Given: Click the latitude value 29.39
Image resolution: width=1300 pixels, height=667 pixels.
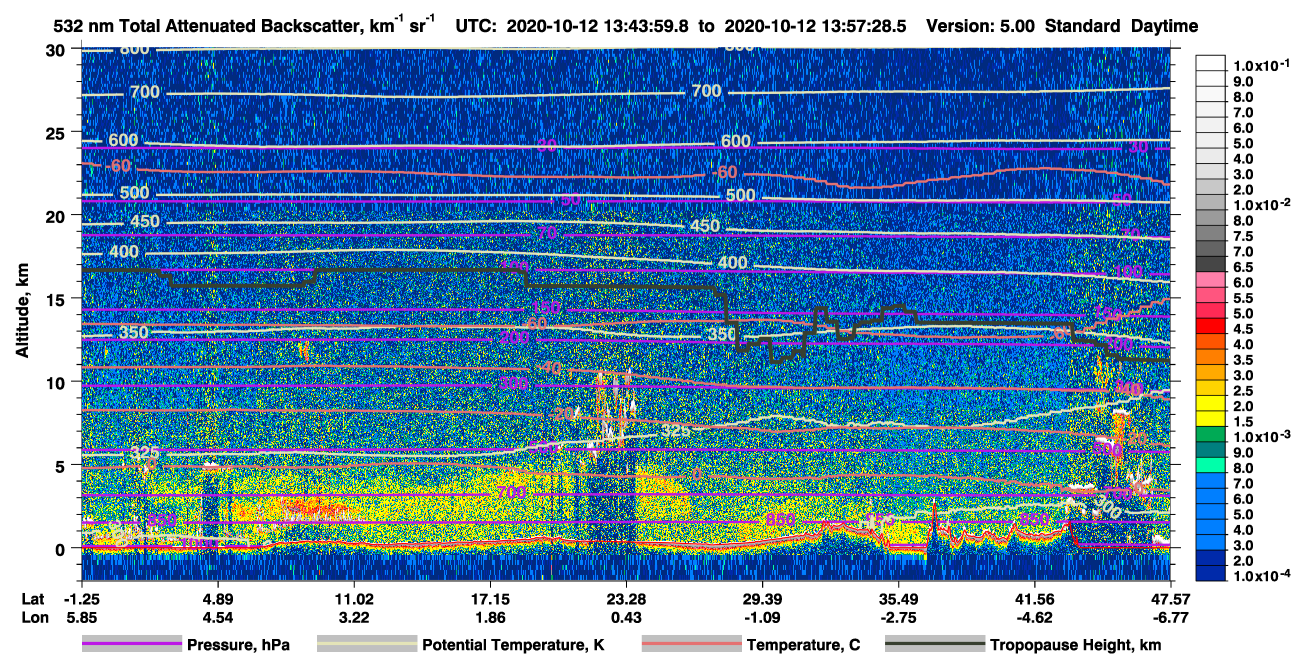Looking at the screenshot, I should pyautogui.click(x=762, y=598).
